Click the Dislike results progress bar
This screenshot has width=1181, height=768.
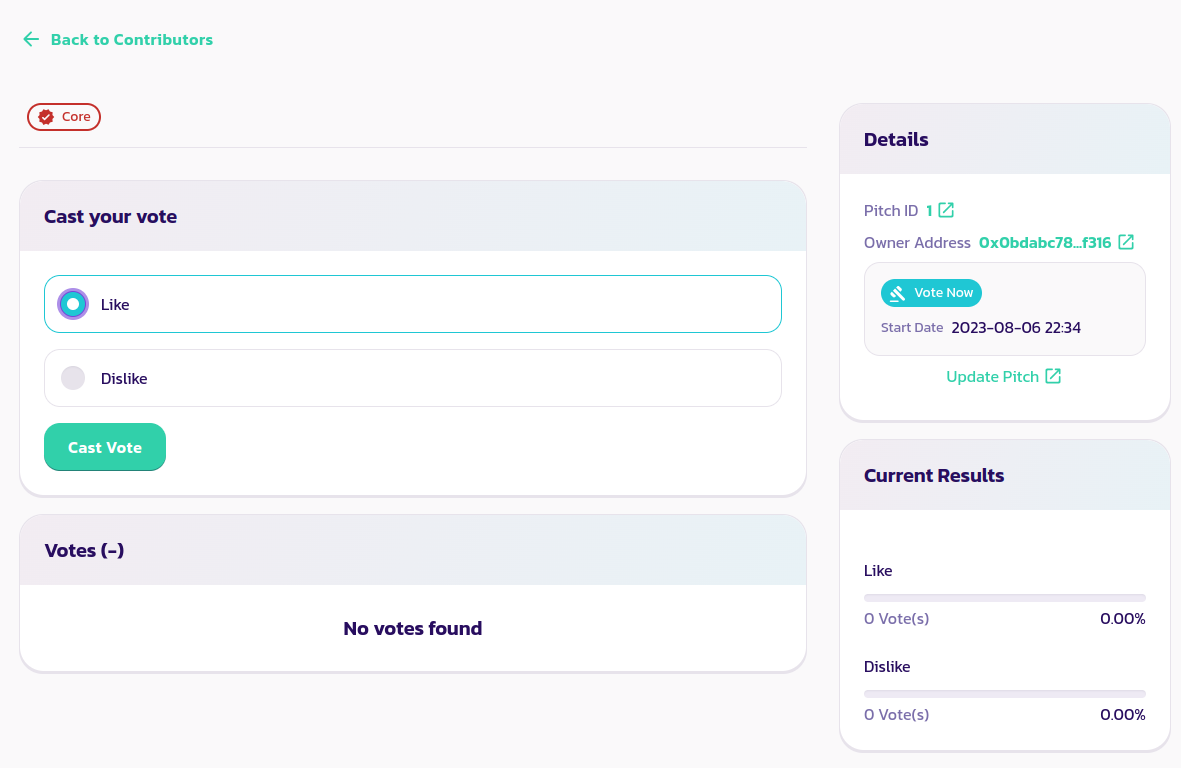[1004, 694]
